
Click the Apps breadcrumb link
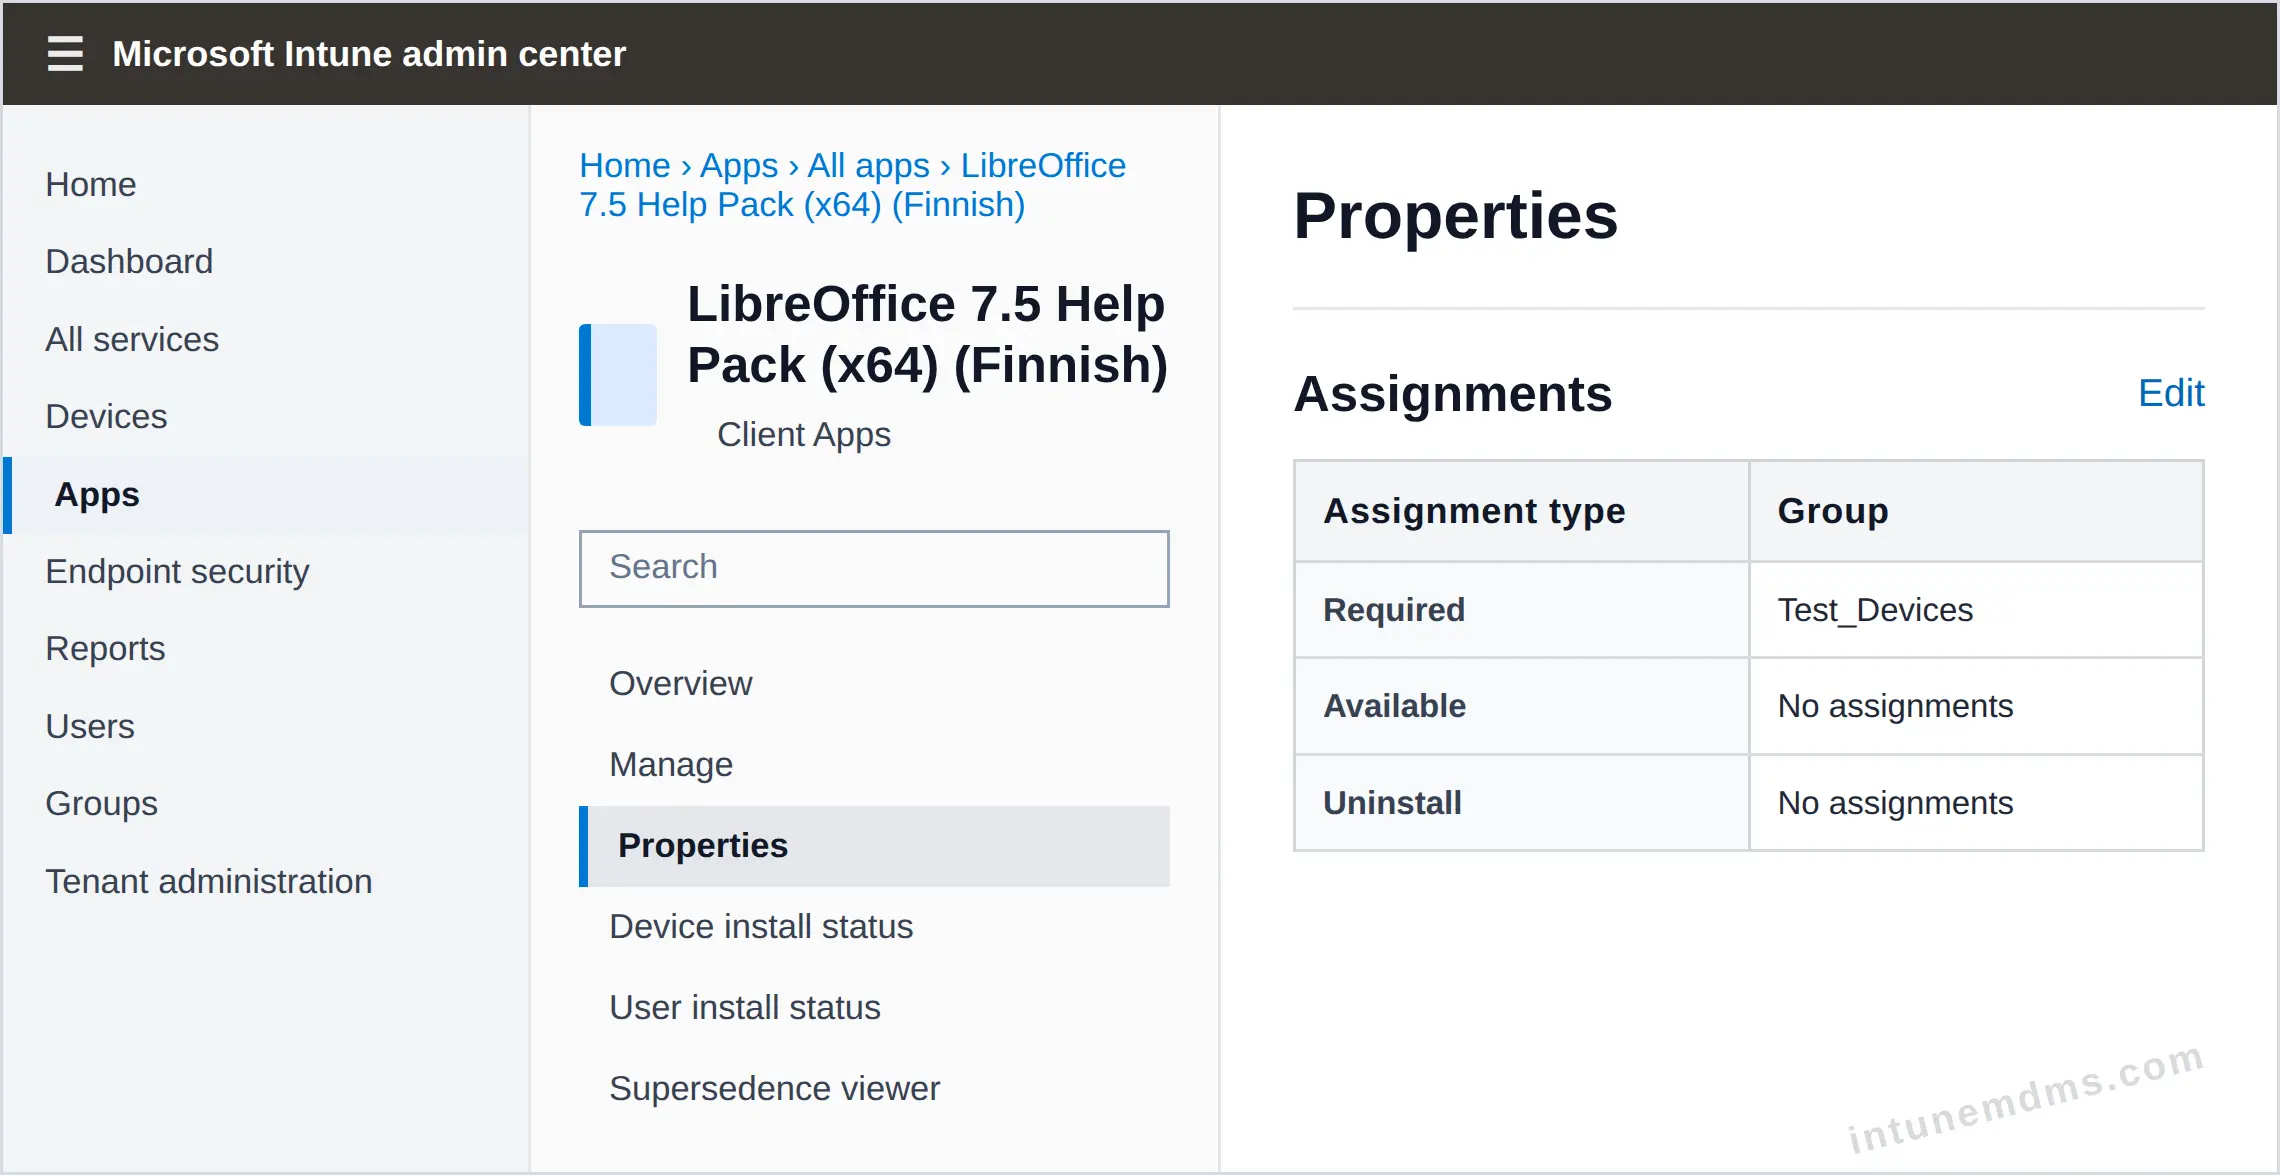coord(739,165)
